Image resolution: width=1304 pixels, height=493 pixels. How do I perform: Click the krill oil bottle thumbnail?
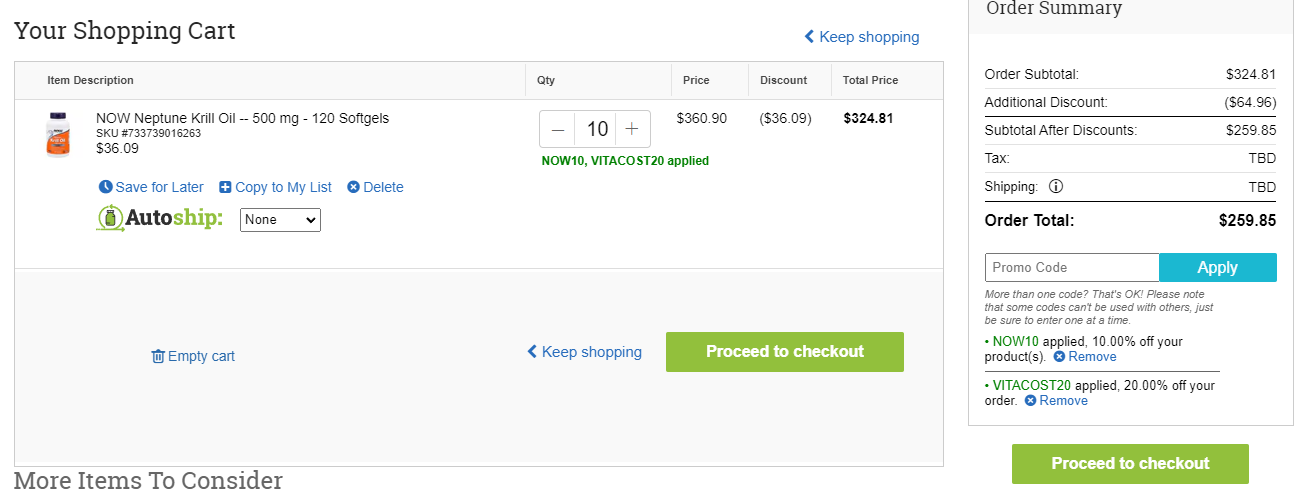pos(59,134)
